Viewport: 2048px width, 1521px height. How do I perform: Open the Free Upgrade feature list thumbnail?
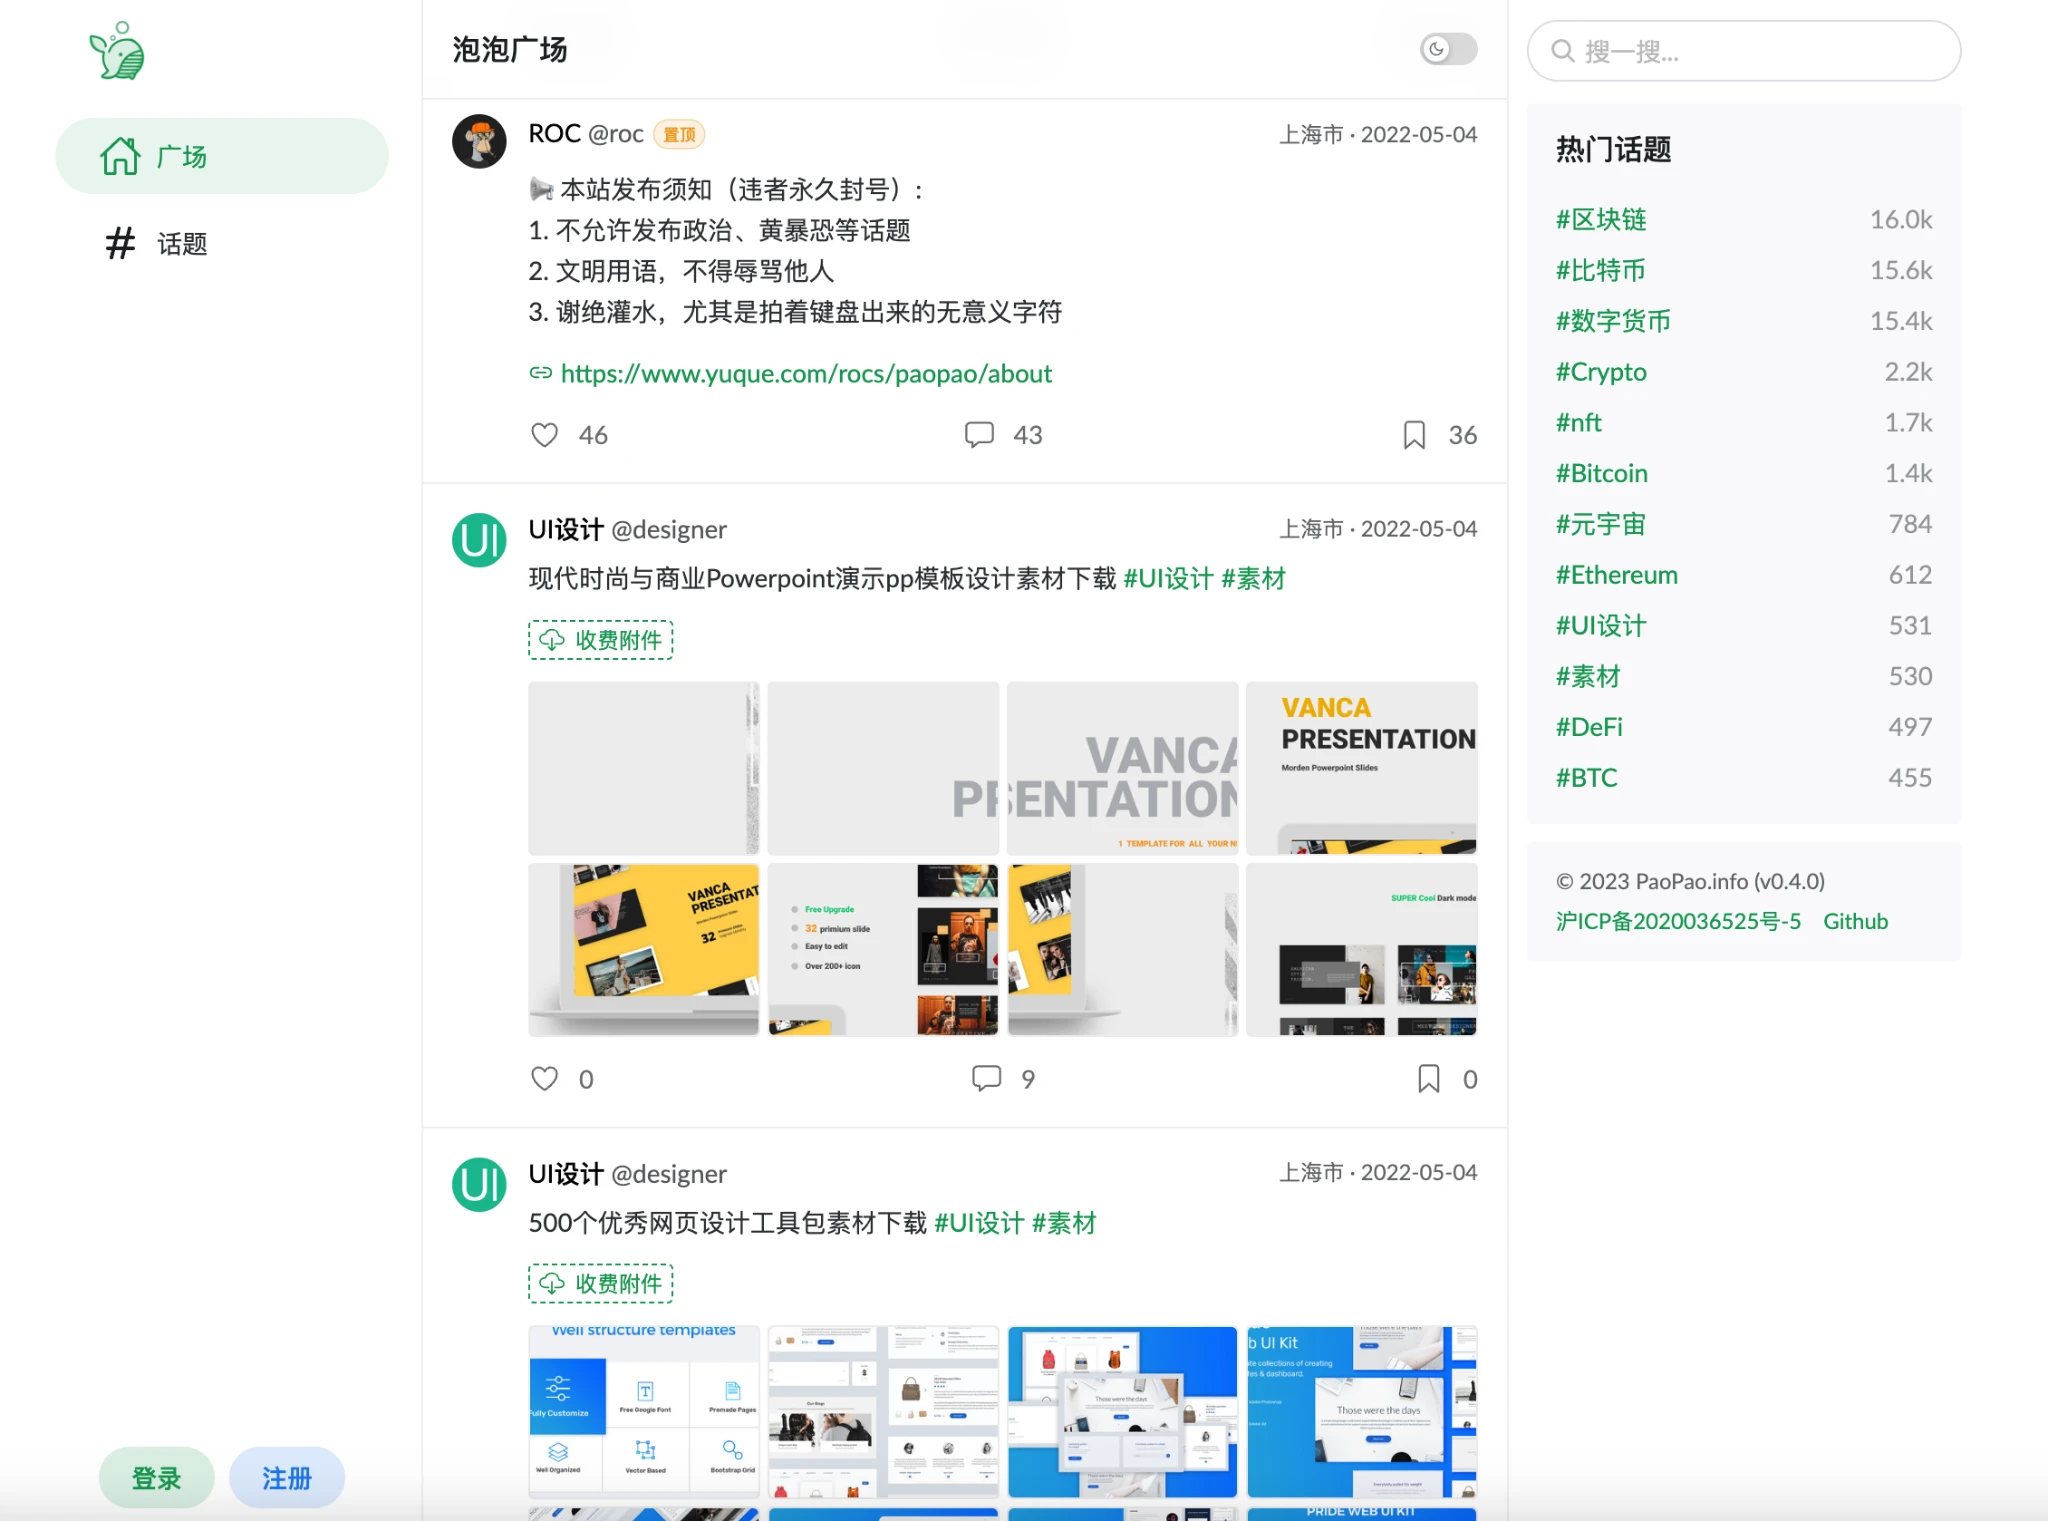tap(883, 949)
